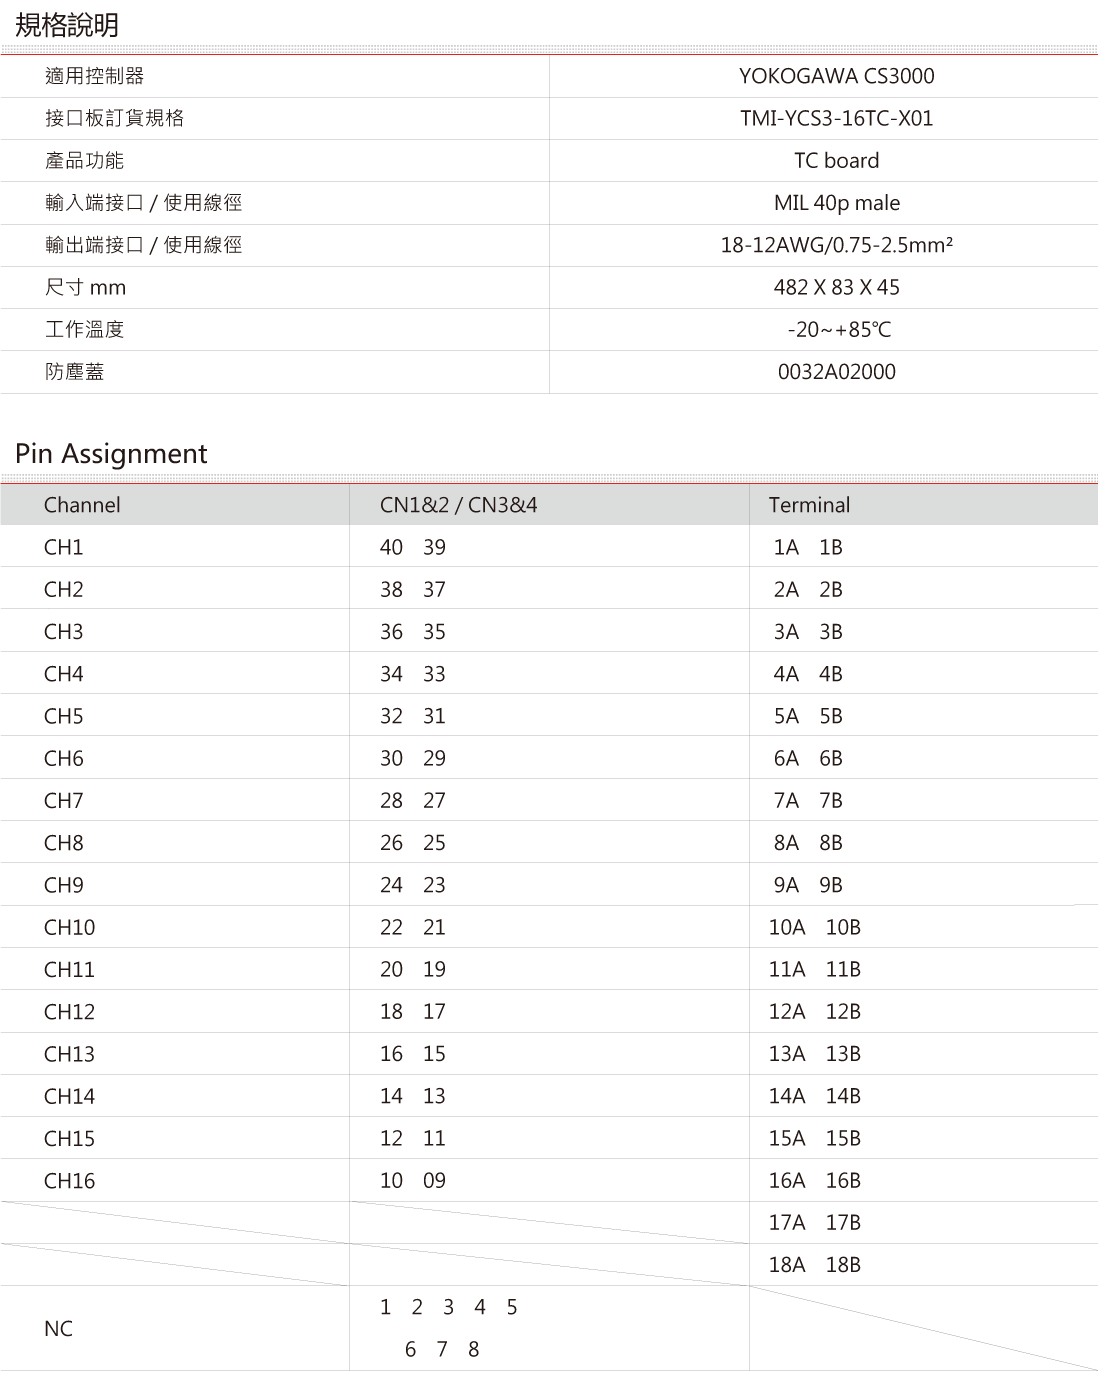Click the 4A 4B terminal cell

[808, 674]
